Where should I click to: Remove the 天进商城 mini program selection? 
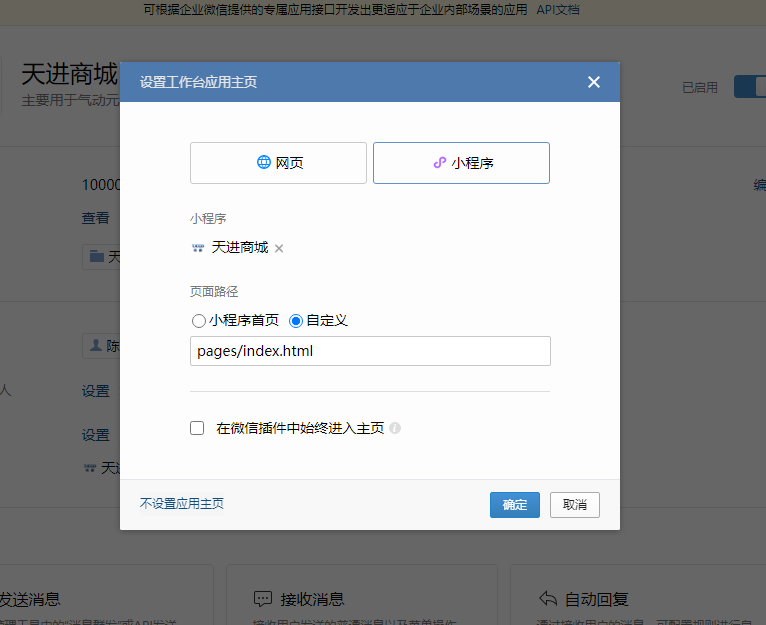coord(279,248)
